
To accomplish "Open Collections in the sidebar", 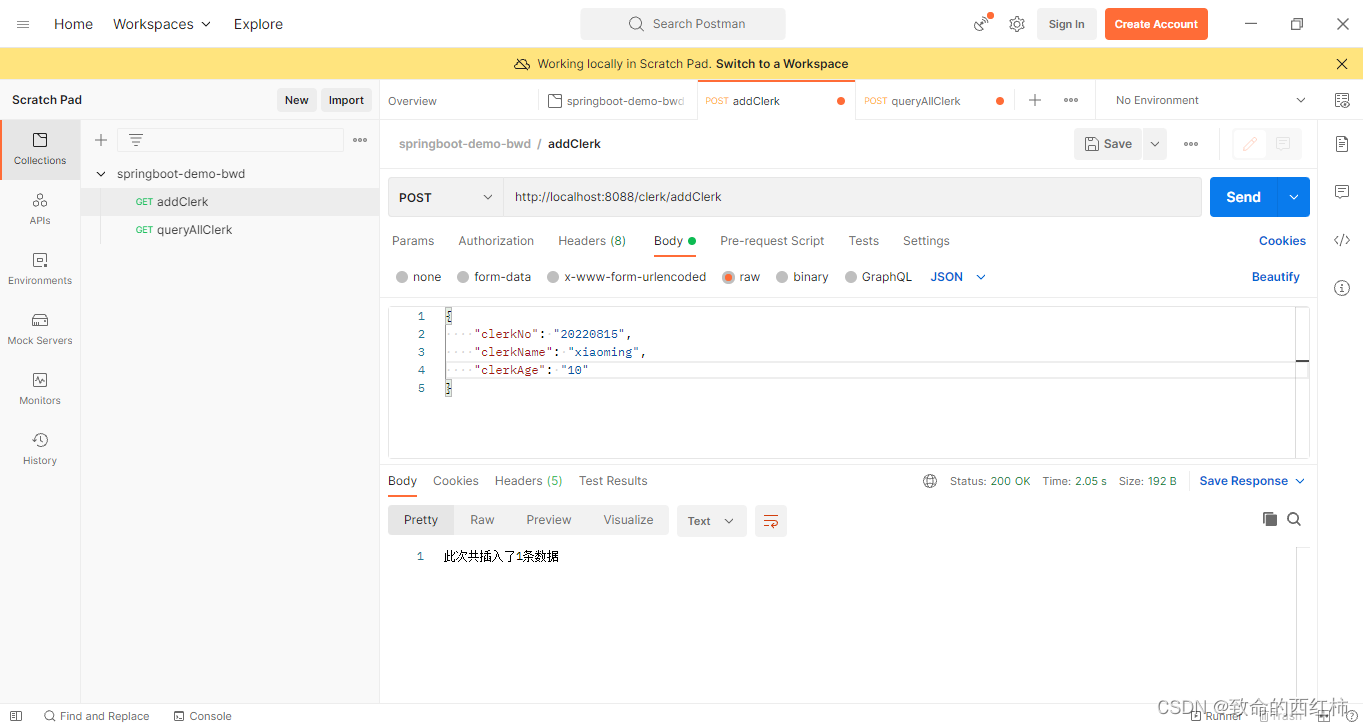I will (x=40, y=149).
